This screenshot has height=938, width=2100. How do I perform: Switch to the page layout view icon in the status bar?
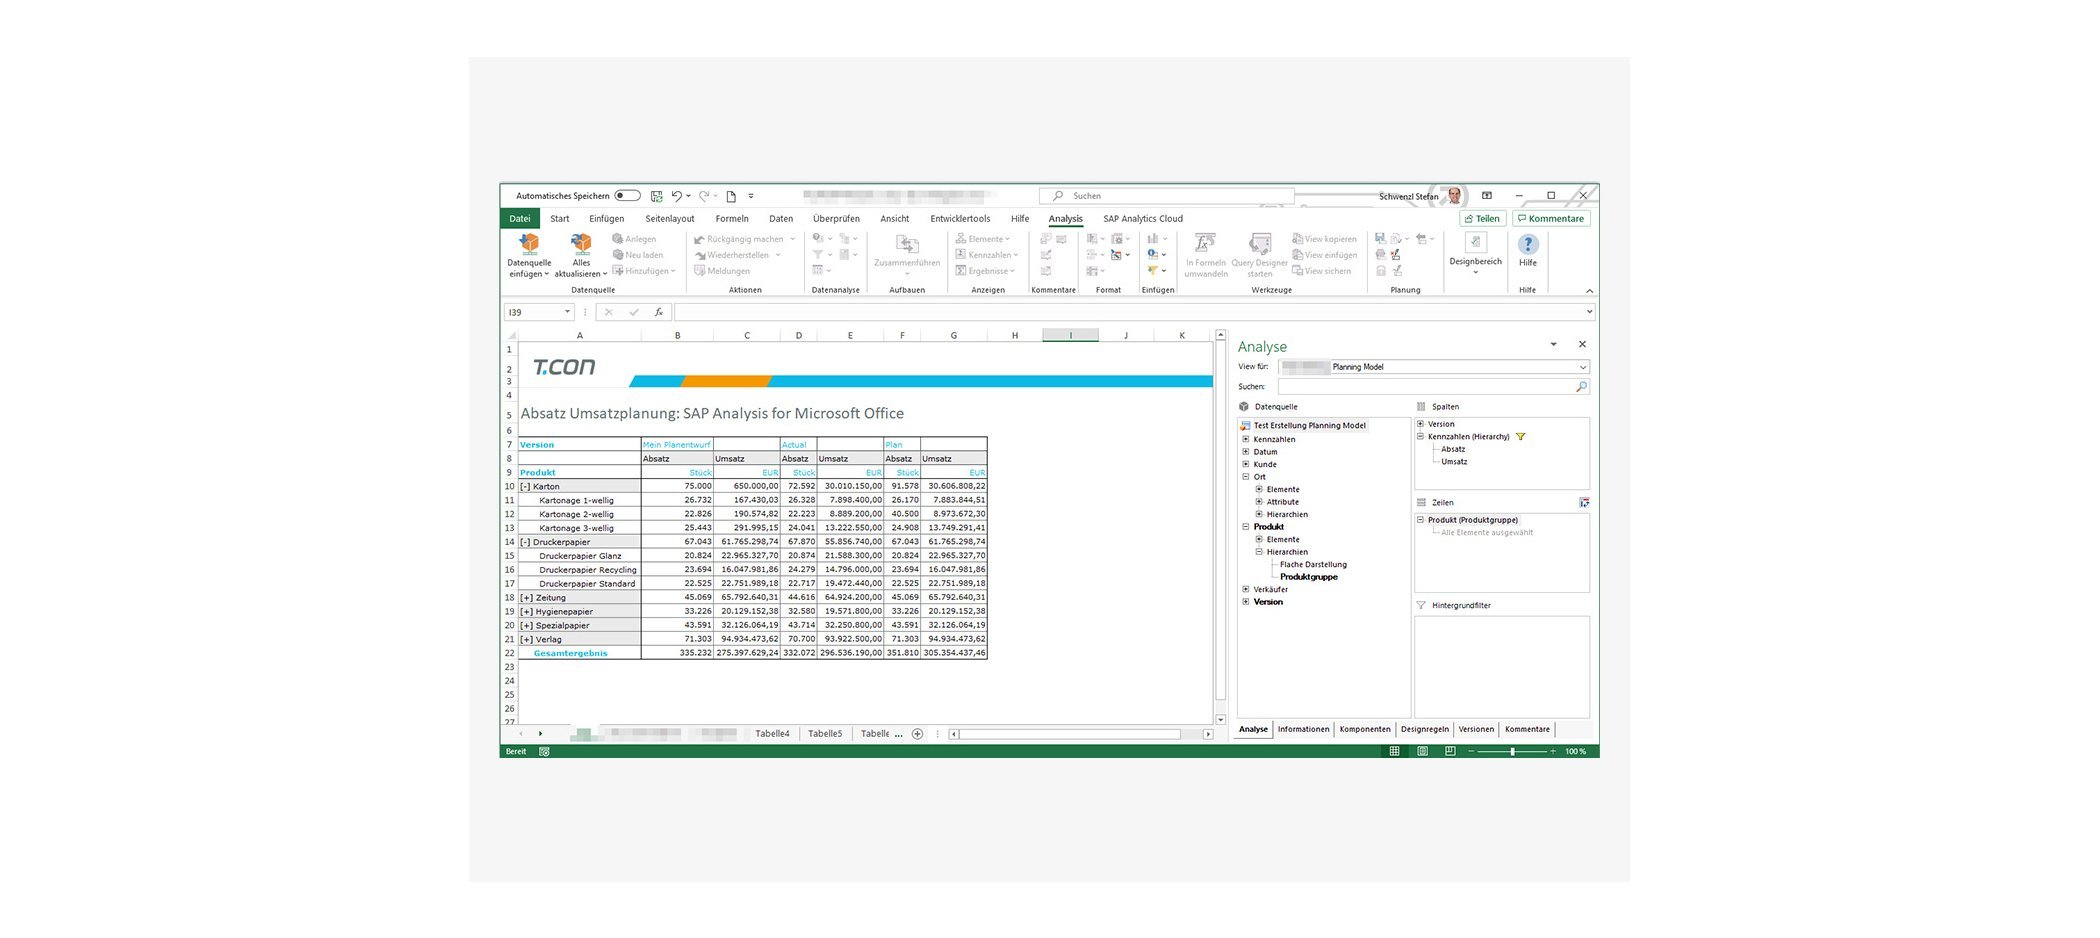pos(1422,751)
